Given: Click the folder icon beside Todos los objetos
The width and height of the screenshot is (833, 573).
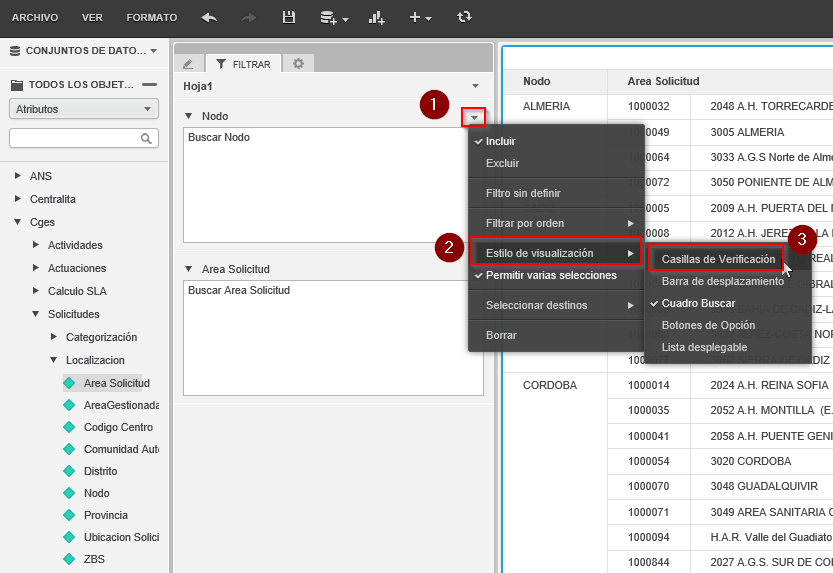Looking at the screenshot, I should point(17,85).
